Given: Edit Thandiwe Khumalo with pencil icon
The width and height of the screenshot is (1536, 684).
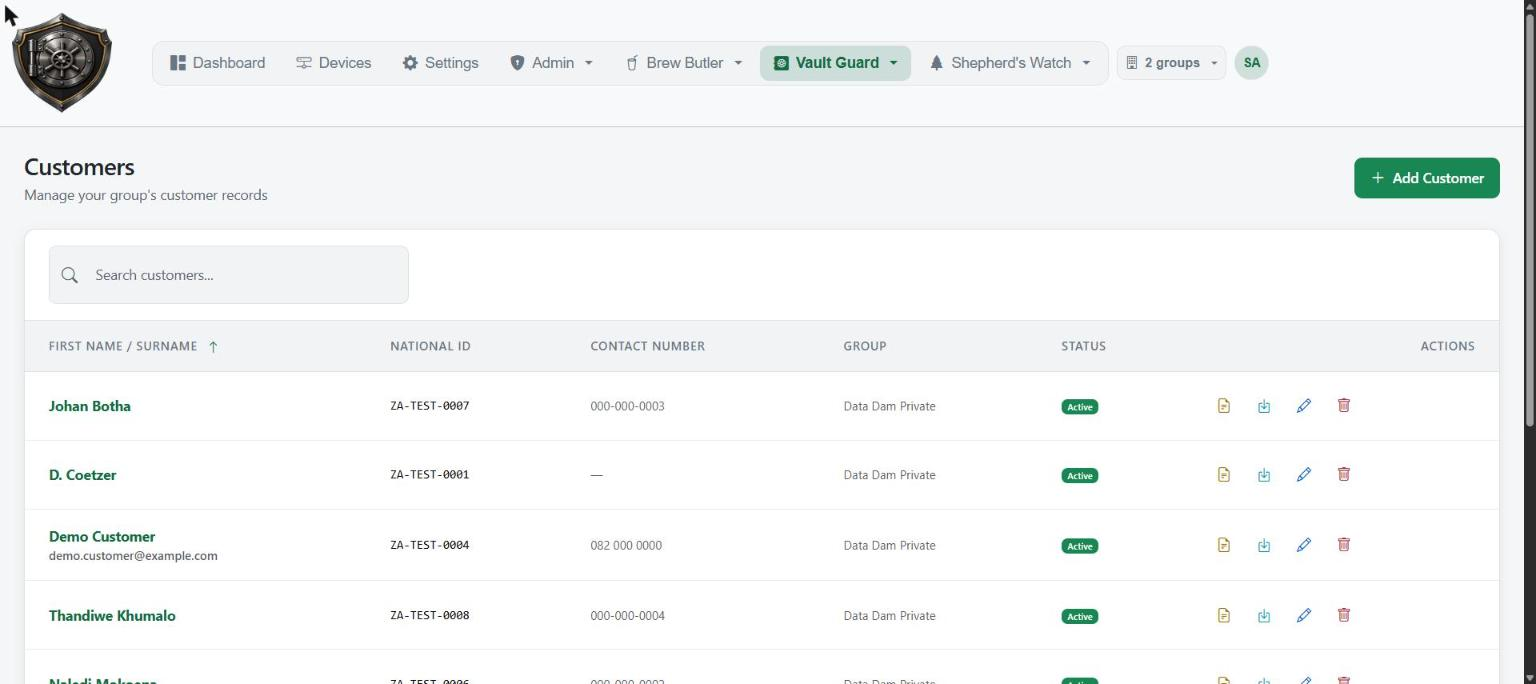Looking at the screenshot, I should click(x=1304, y=616).
